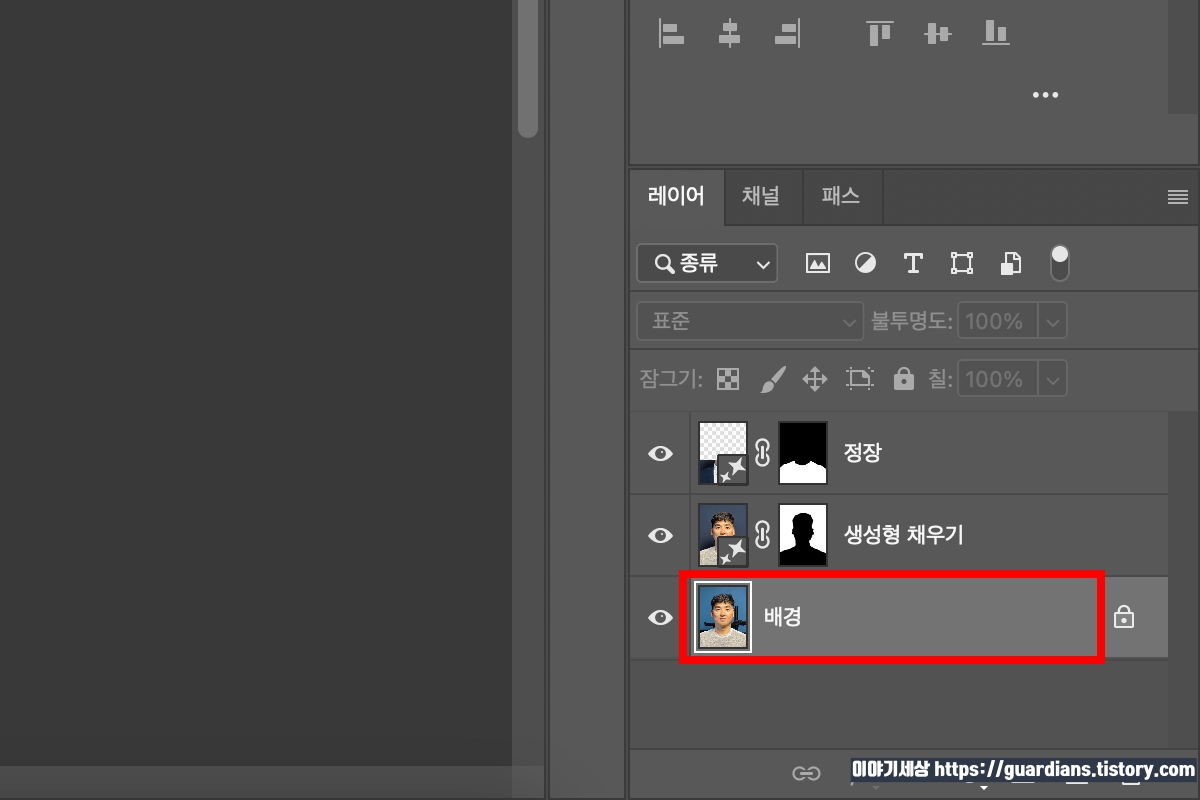Click the 배경 layer lock icon
This screenshot has height=800, width=1200.
click(1124, 617)
